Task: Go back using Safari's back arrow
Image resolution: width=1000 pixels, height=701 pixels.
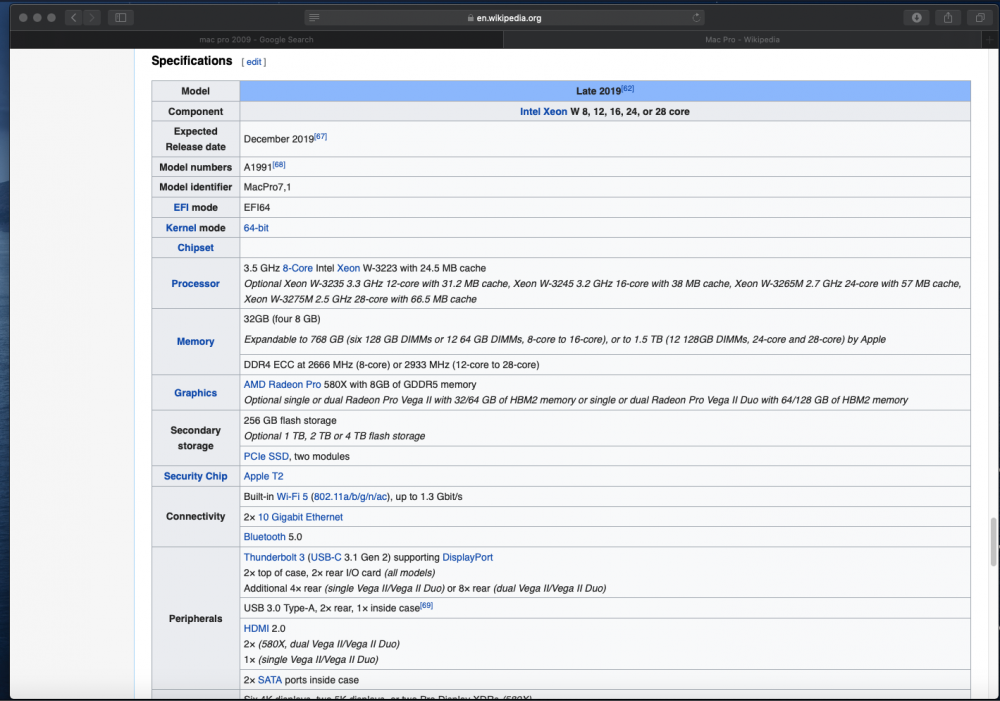Action: click(x=74, y=18)
